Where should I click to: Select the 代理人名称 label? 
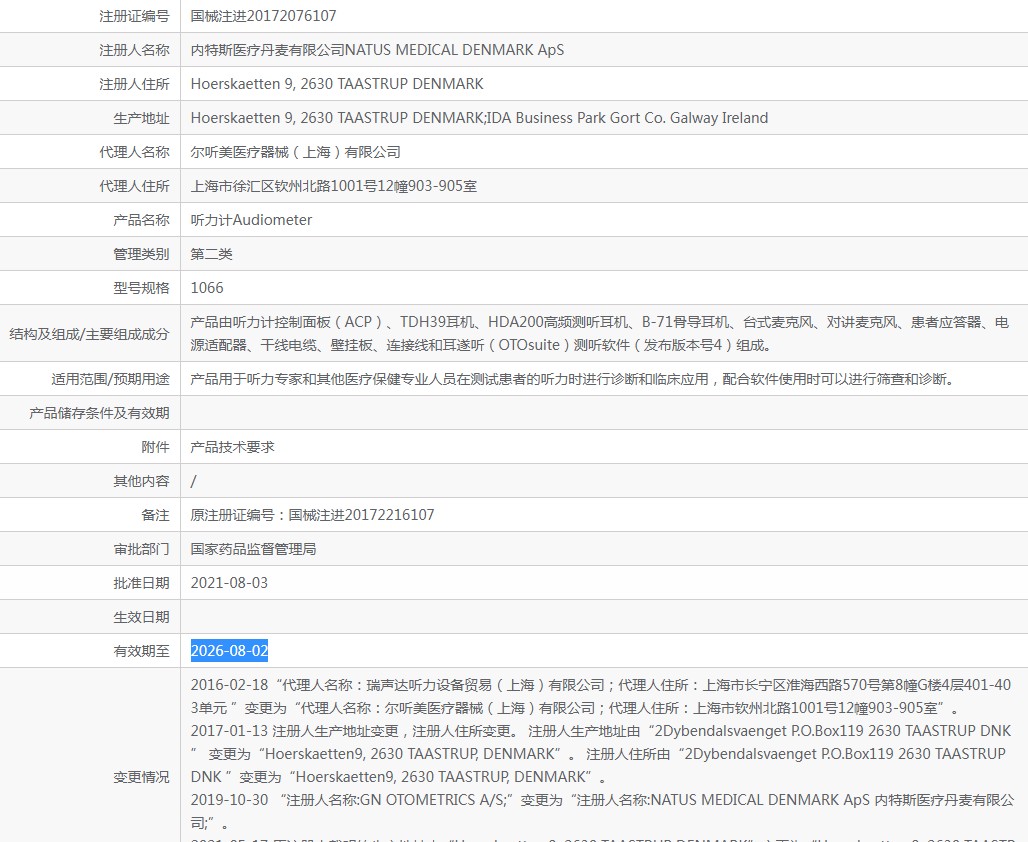point(134,152)
